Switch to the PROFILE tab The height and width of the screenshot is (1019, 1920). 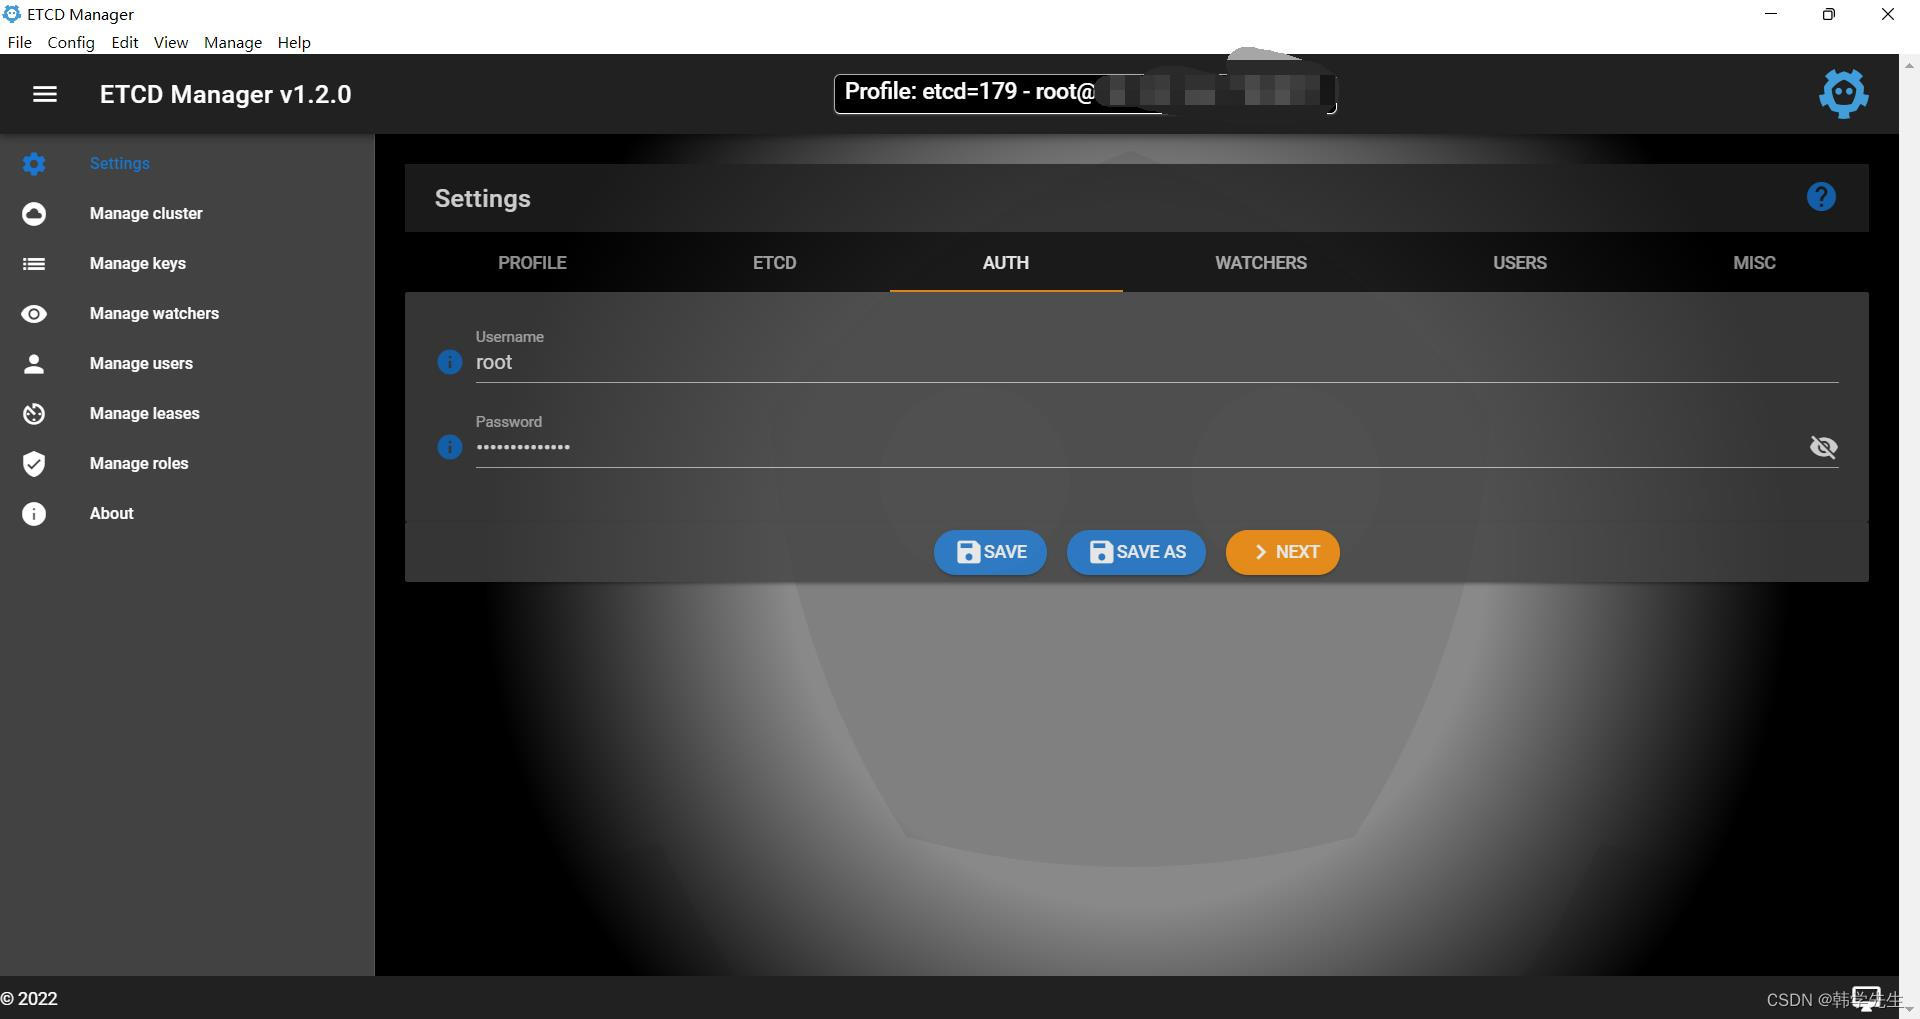pyautogui.click(x=532, y=263)
